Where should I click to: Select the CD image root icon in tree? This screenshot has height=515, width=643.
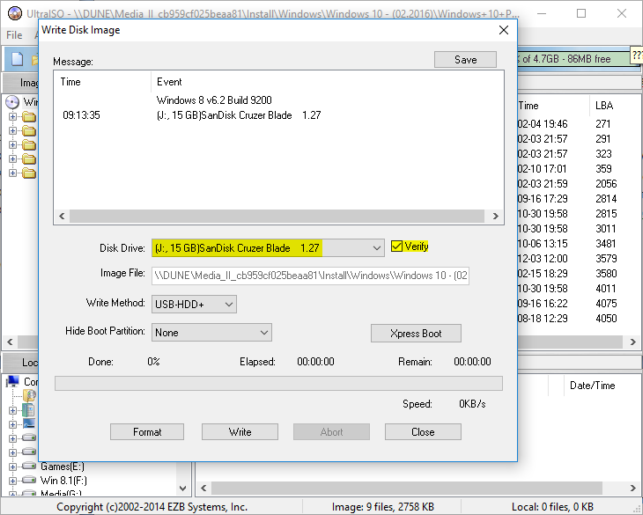[x=12, y=102]
